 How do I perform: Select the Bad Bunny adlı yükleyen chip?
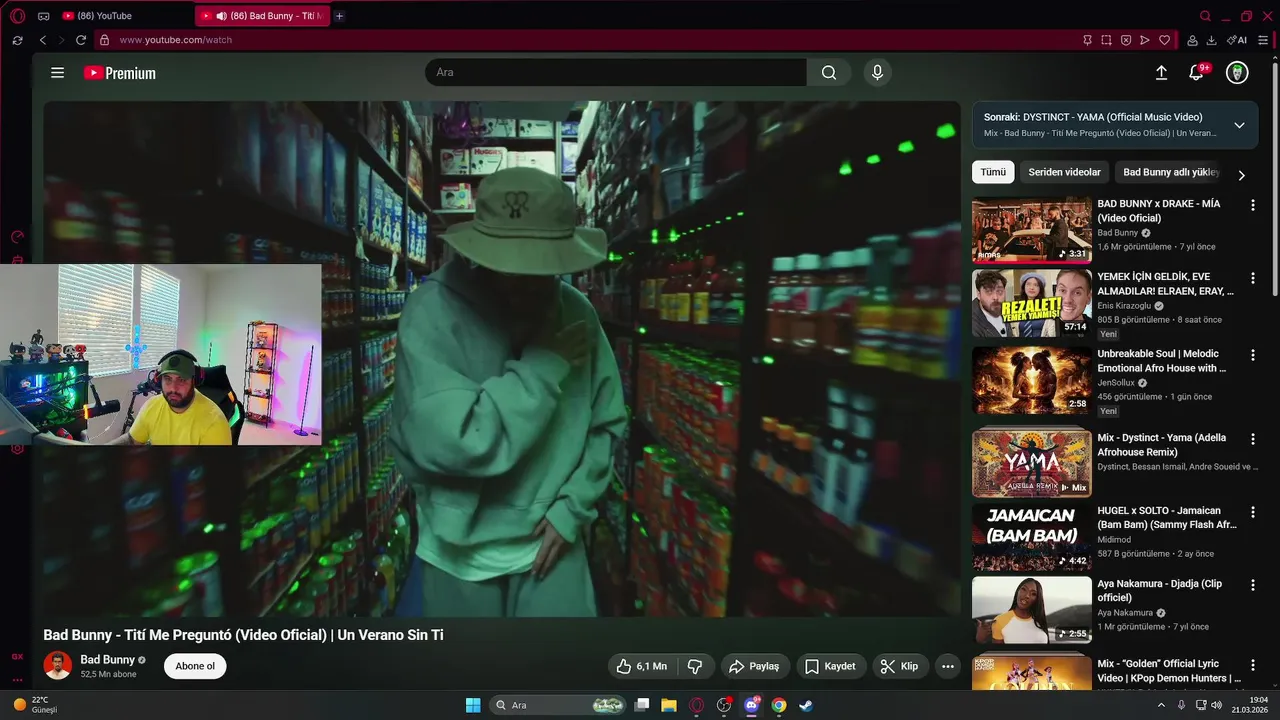[x=1170, y=172]
